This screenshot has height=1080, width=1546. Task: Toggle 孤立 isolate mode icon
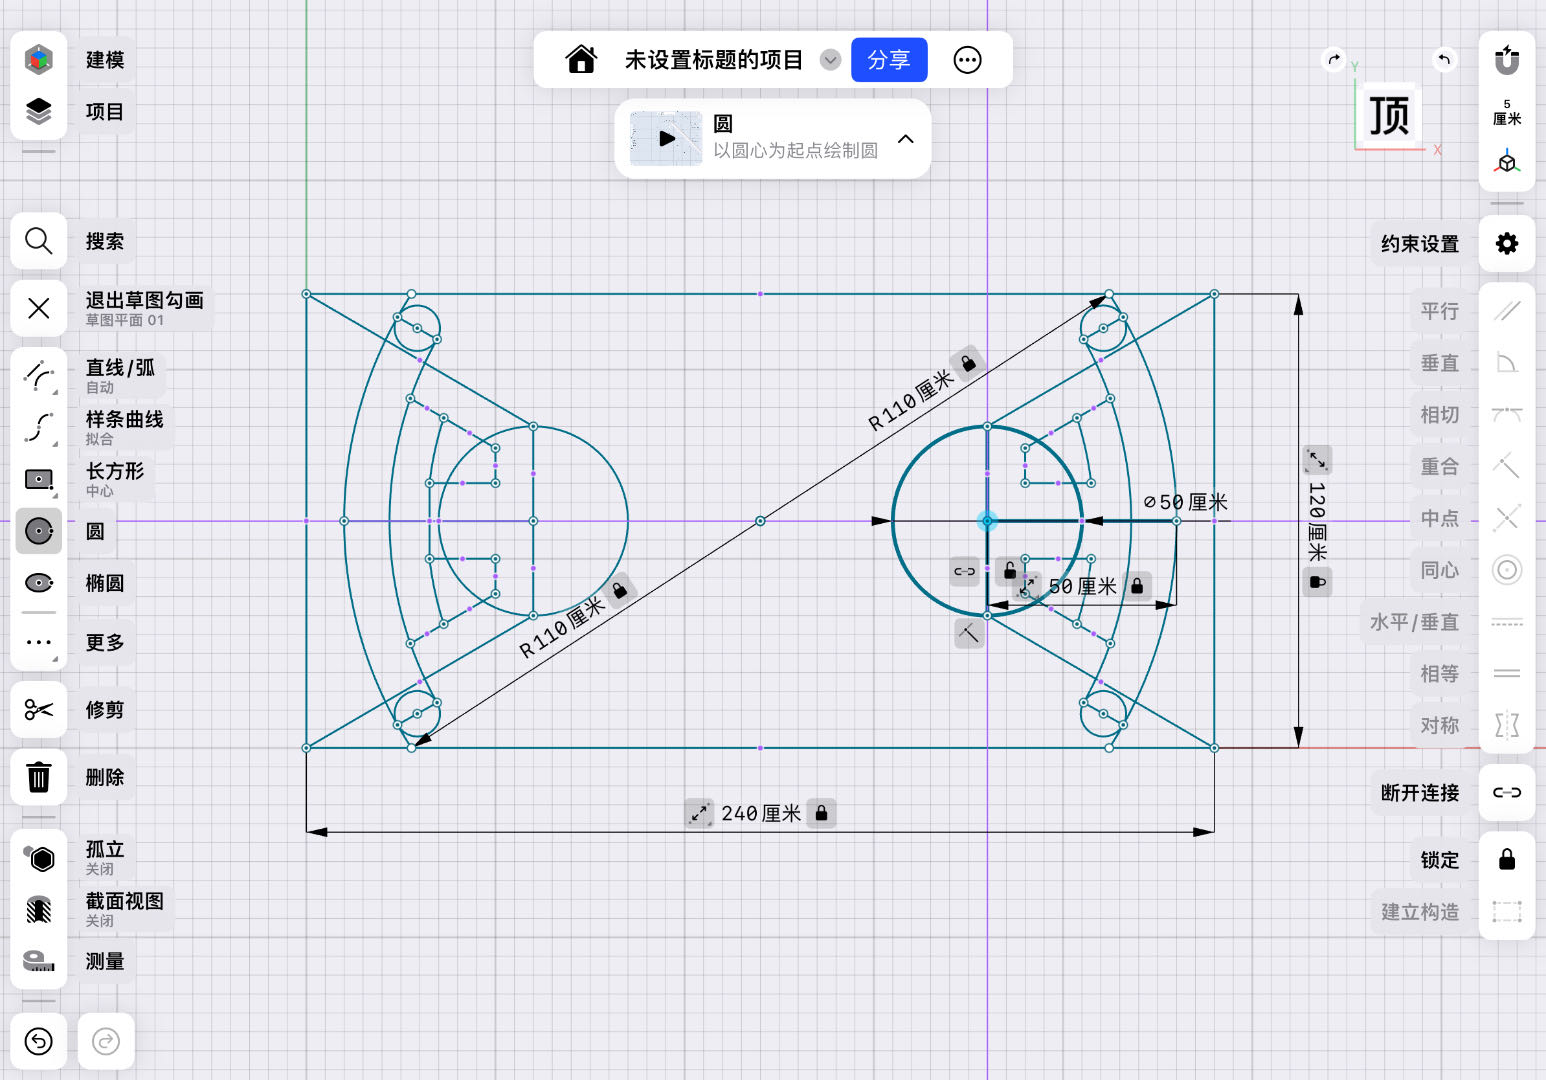tap(39, 857)
